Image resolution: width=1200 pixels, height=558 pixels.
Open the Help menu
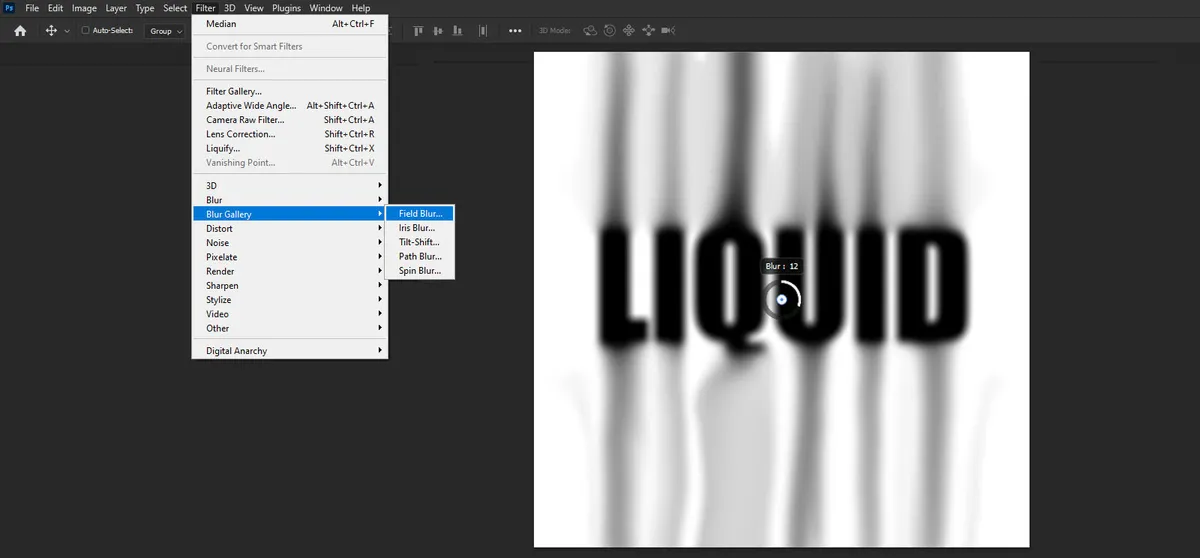coord(360,8)
